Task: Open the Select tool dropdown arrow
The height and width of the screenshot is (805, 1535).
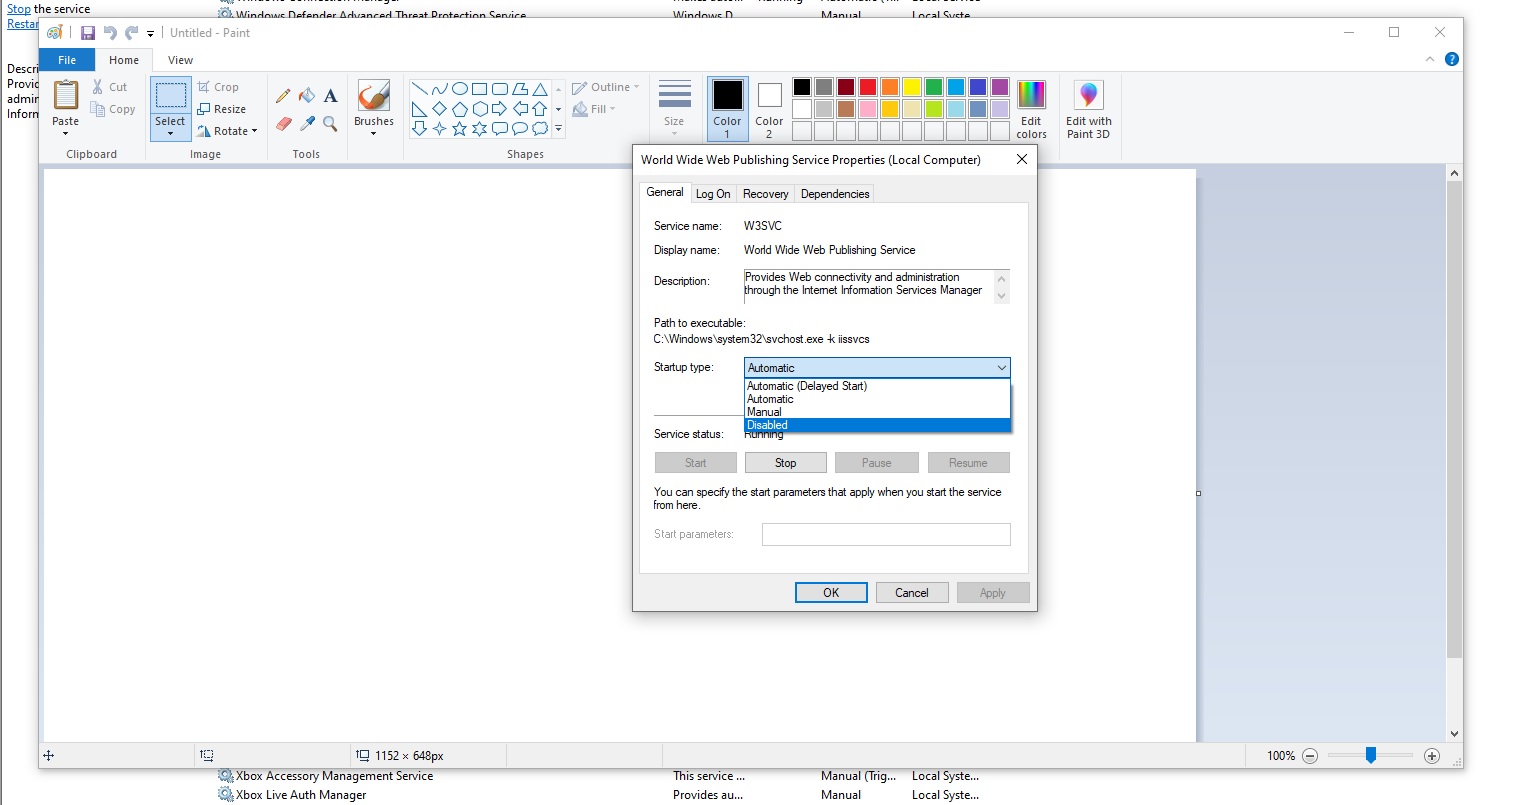Action: [x=170, y=133]
